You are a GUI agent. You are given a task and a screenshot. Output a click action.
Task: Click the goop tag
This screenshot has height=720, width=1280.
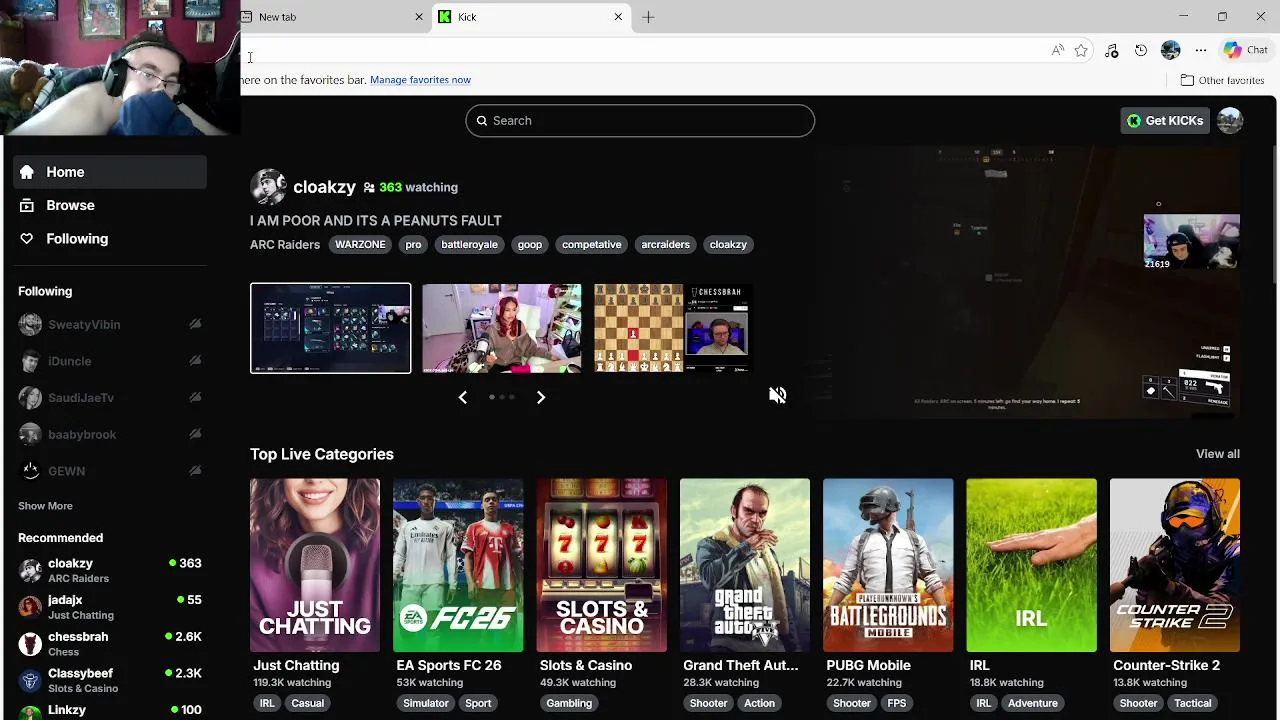(x=530, y=244)
